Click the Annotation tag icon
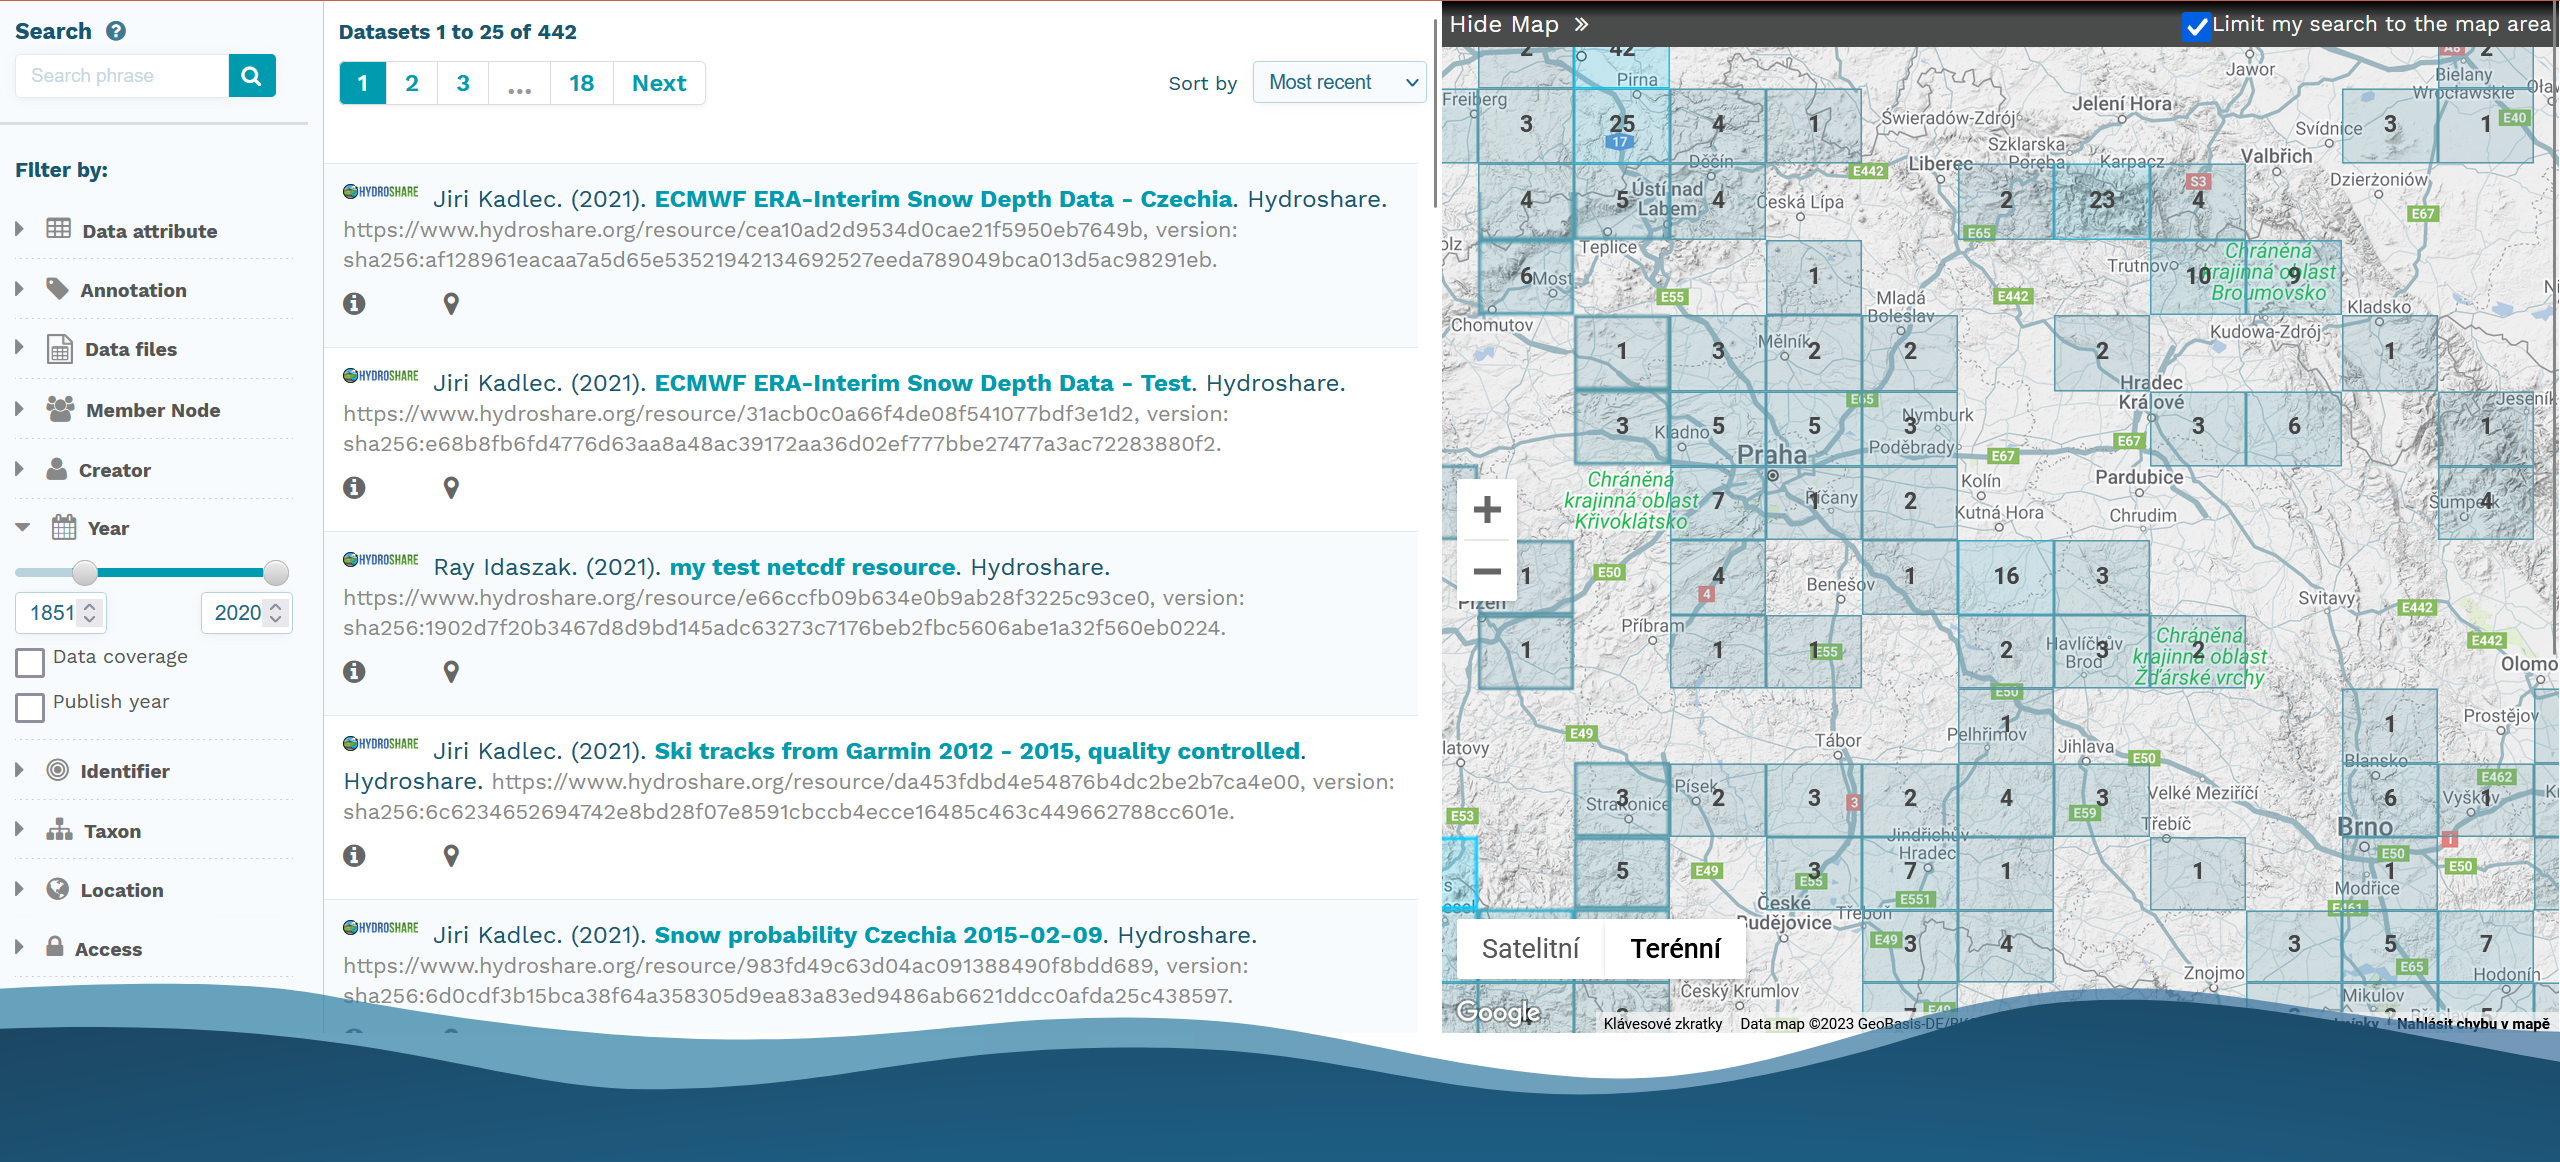 (x=58, y=288)
